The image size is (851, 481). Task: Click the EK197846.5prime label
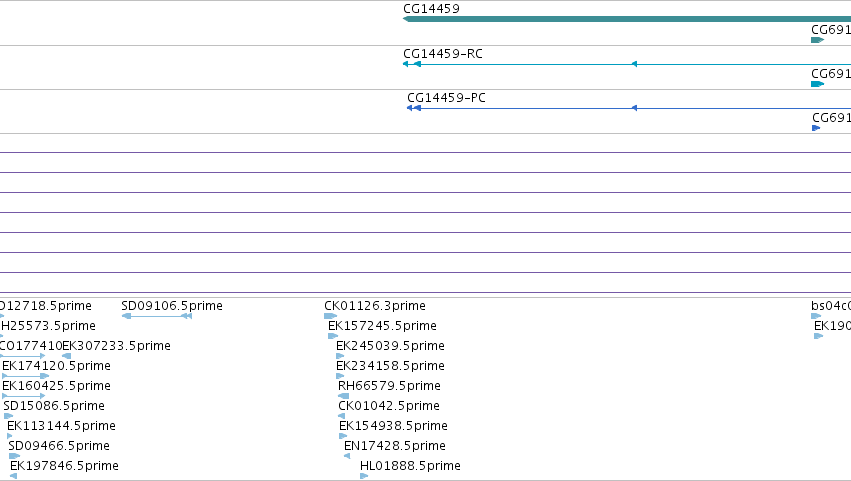65,466
